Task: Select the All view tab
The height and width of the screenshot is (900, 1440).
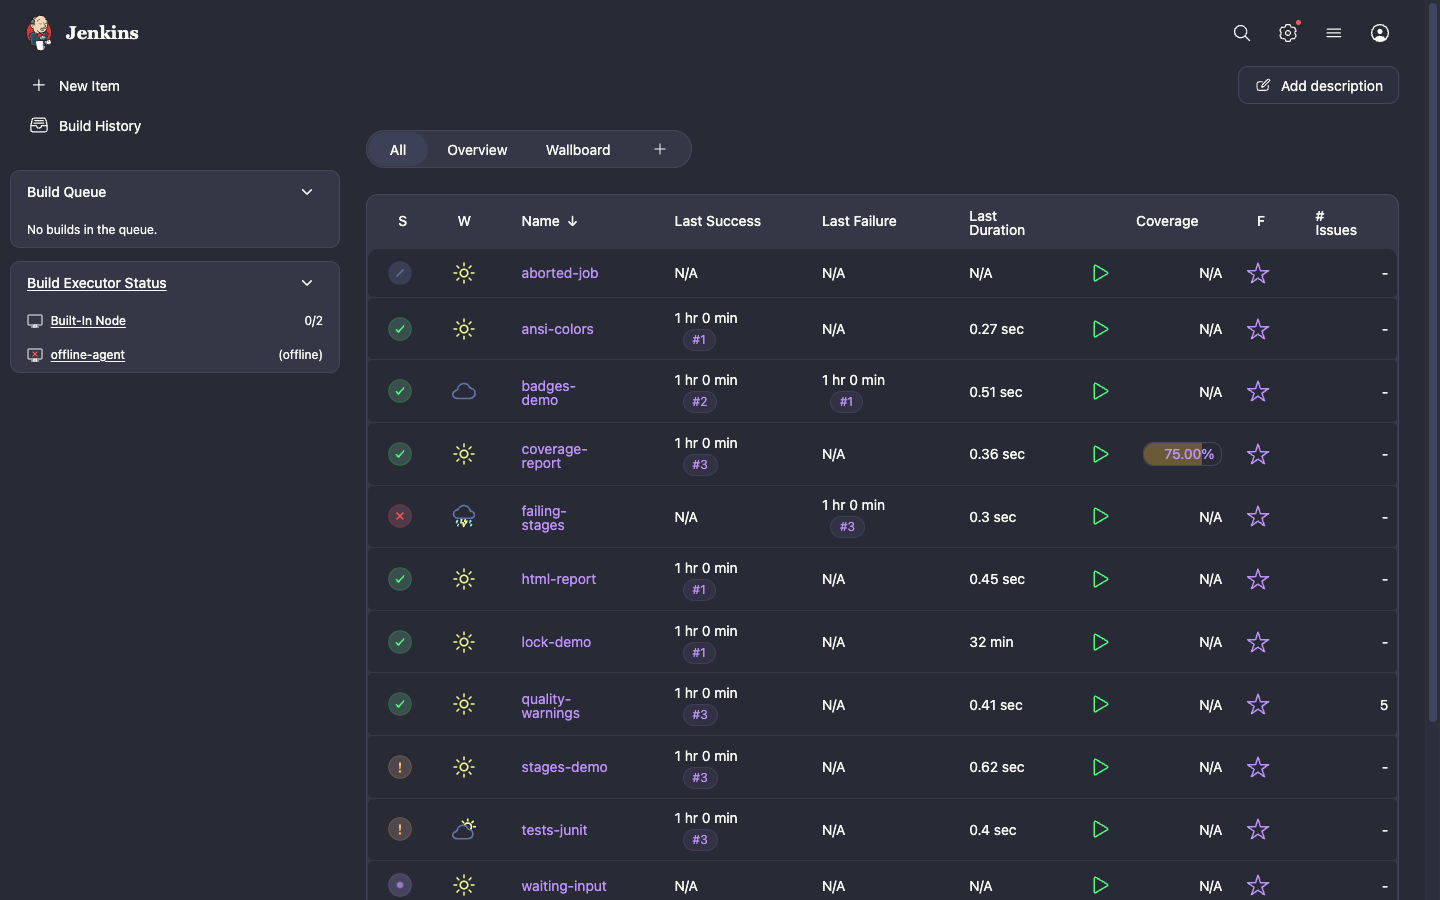Action: pyautogui.click(x=398, y=150)
